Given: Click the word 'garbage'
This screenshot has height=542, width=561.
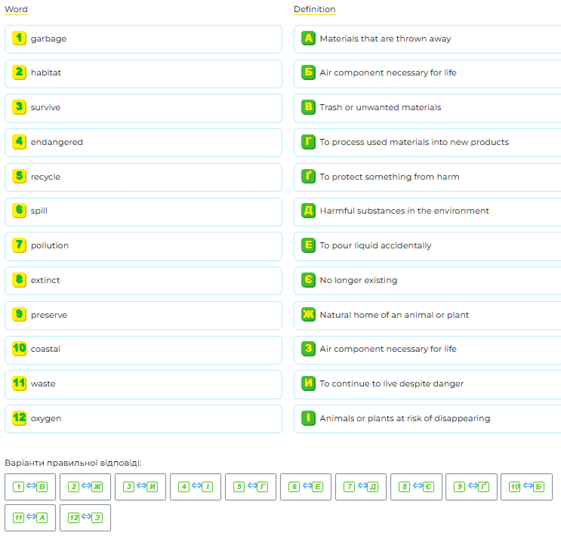Looking at the screenshot, I should [49, 39].
